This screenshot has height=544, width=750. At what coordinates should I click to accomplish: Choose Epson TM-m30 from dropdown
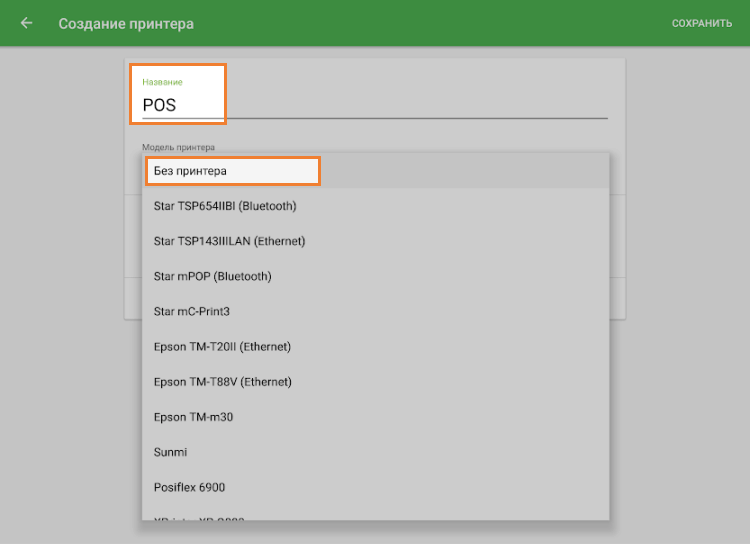tap(193, 417)
